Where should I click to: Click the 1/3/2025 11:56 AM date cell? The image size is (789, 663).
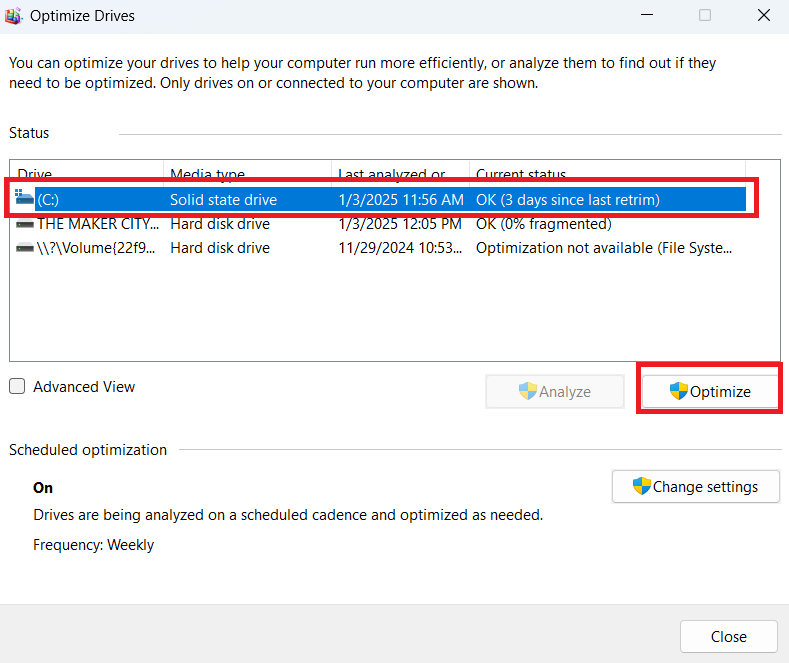401,200
